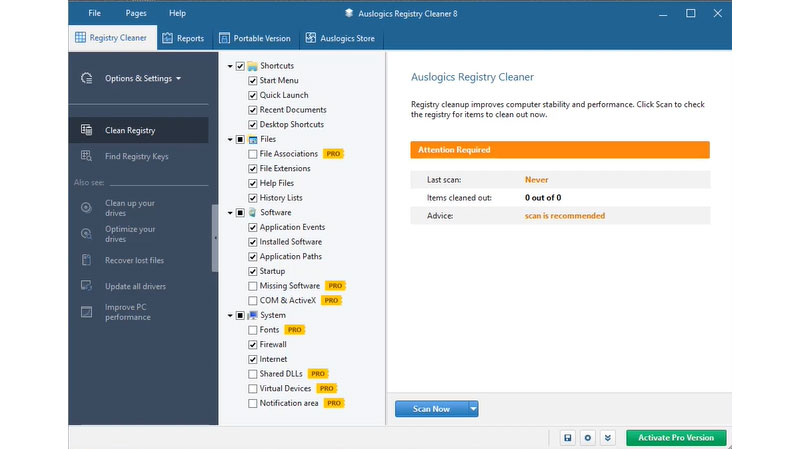Switch to the Portable Version tab

255,38
